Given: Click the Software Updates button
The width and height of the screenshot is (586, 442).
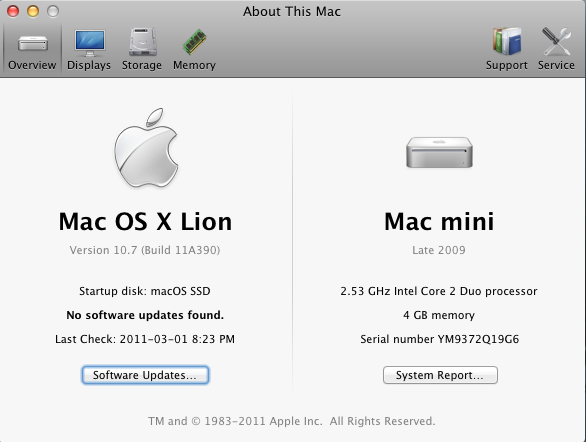Looking at the screenshot, I should click(x=145, y=375).
